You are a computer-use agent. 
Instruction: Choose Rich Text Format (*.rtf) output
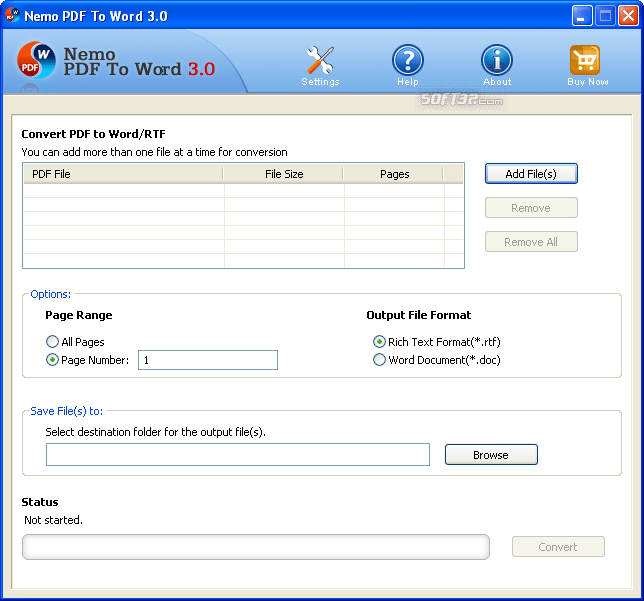pos(379,341)
